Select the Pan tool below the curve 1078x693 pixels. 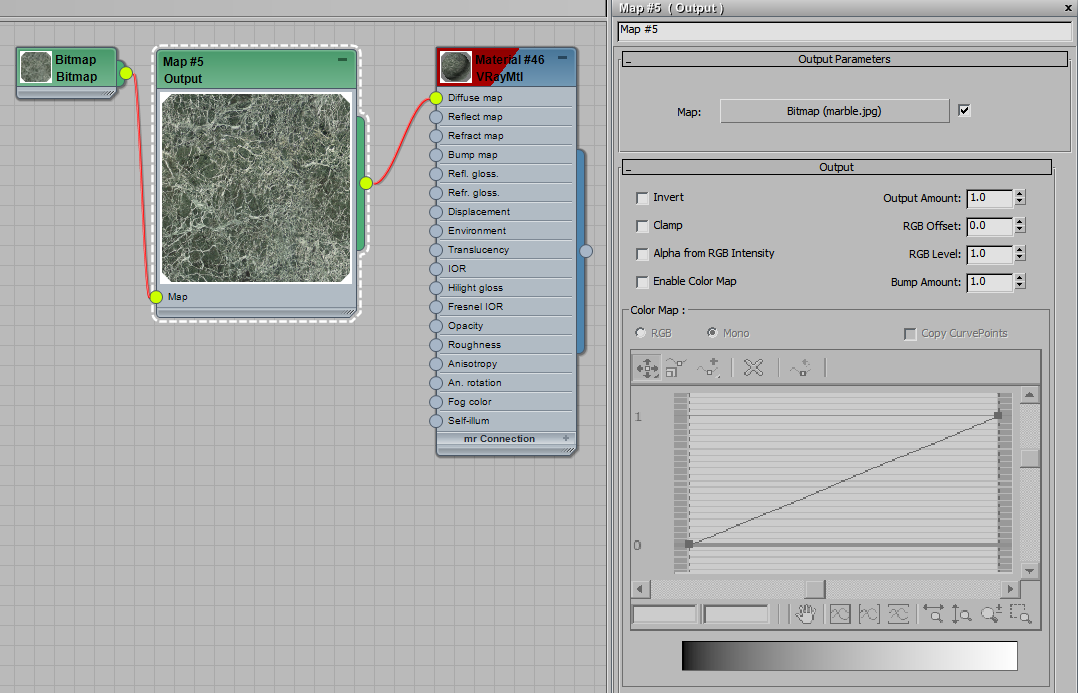tap(806, 614)
